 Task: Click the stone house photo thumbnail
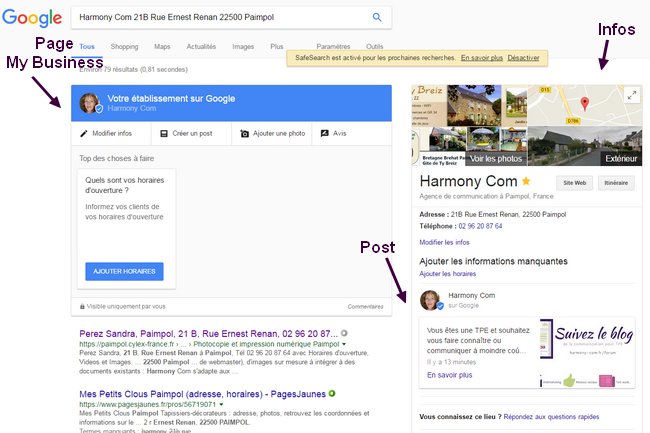pyautogui.click(x=474, y=105)
